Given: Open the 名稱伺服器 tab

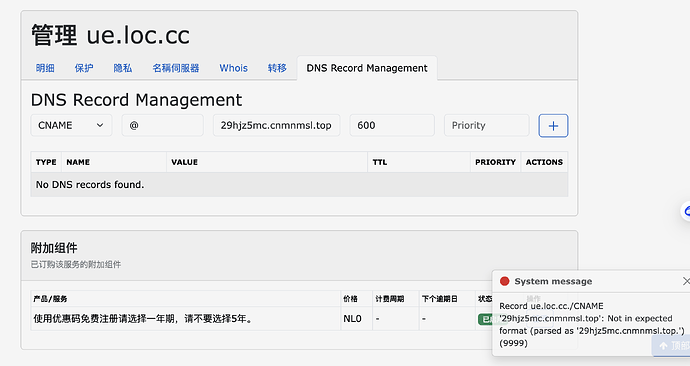Looking at the screenshot, I should tap(176, 68).
